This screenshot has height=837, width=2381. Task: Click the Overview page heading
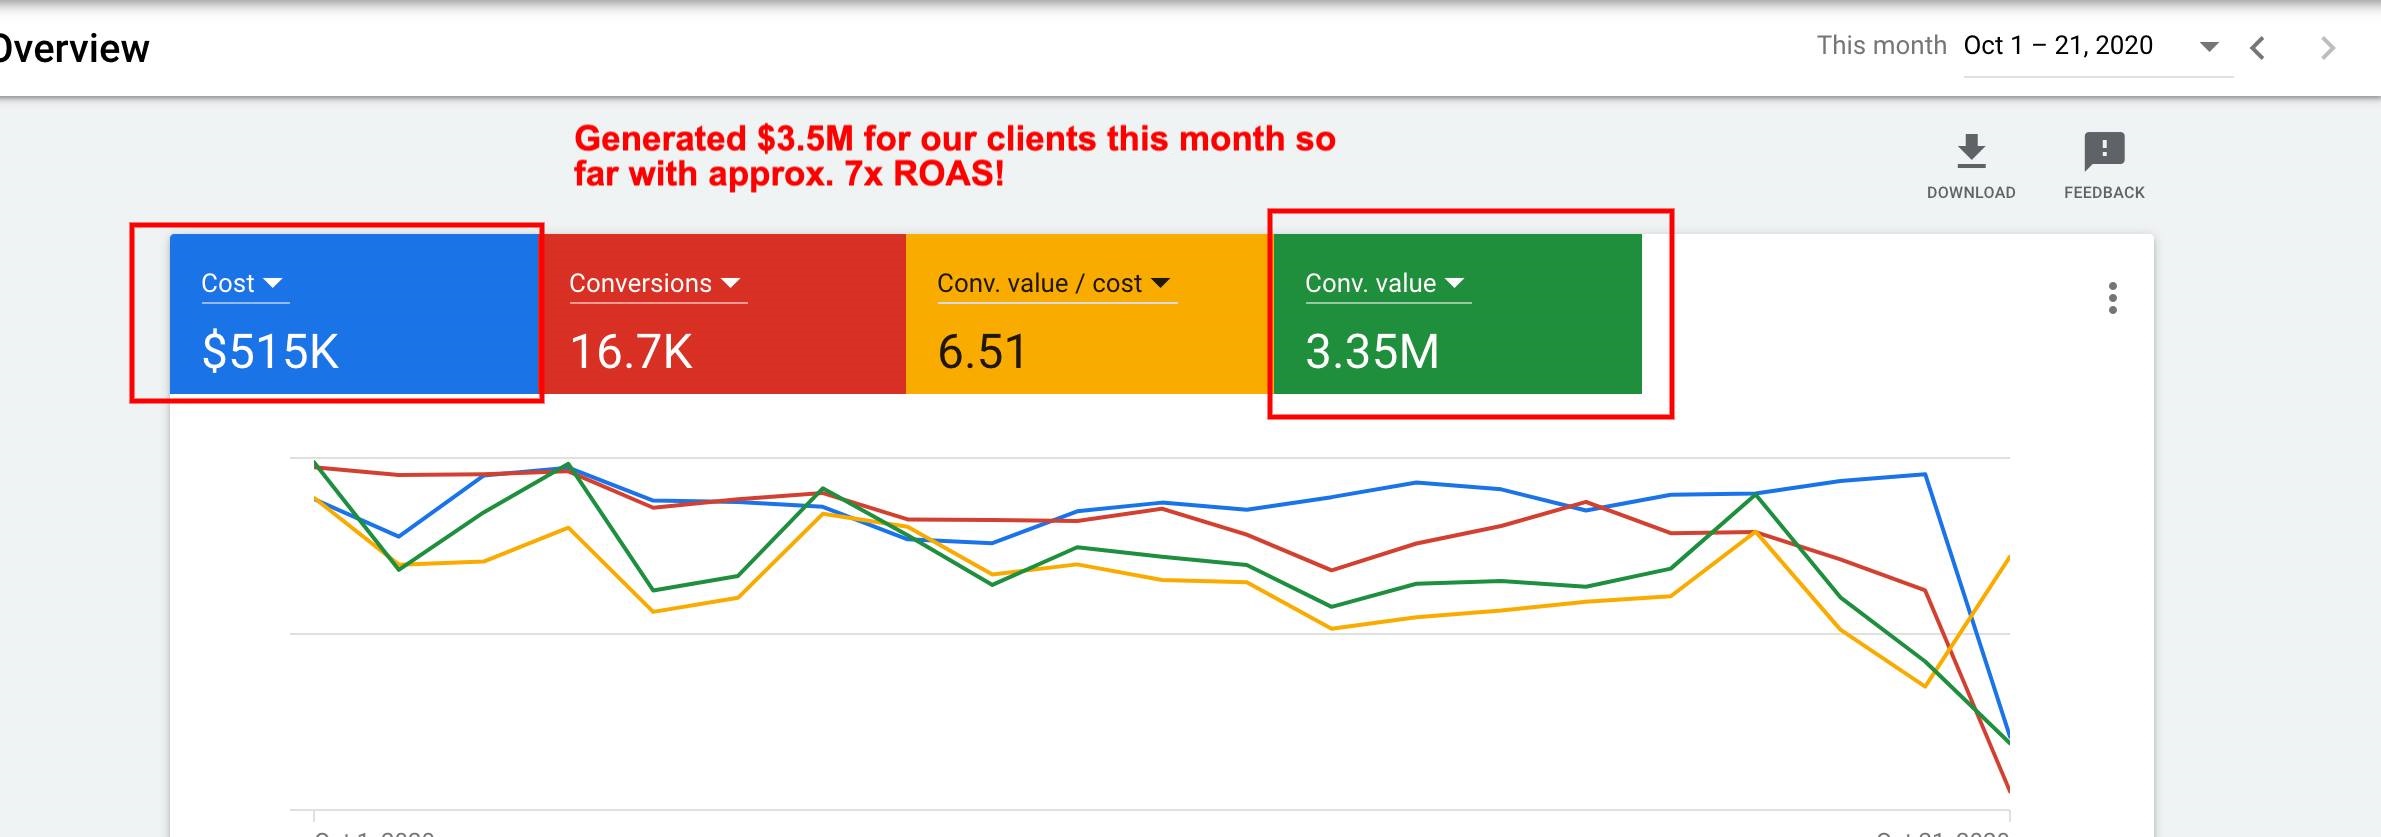pyautogui.click(x=75, y=48)
